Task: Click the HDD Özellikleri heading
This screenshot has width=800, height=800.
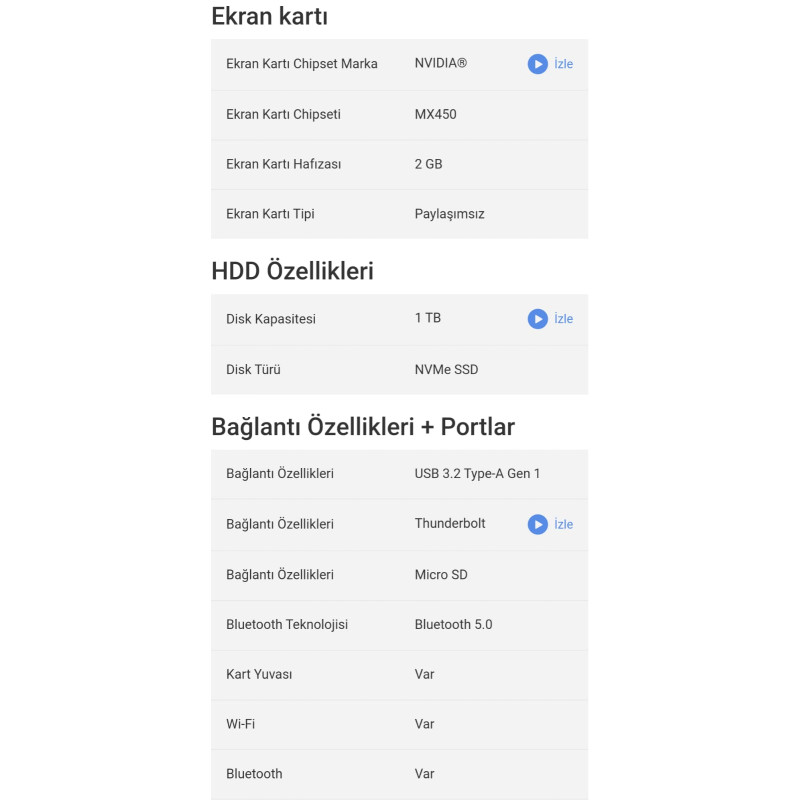Action: tap(292, 271)
